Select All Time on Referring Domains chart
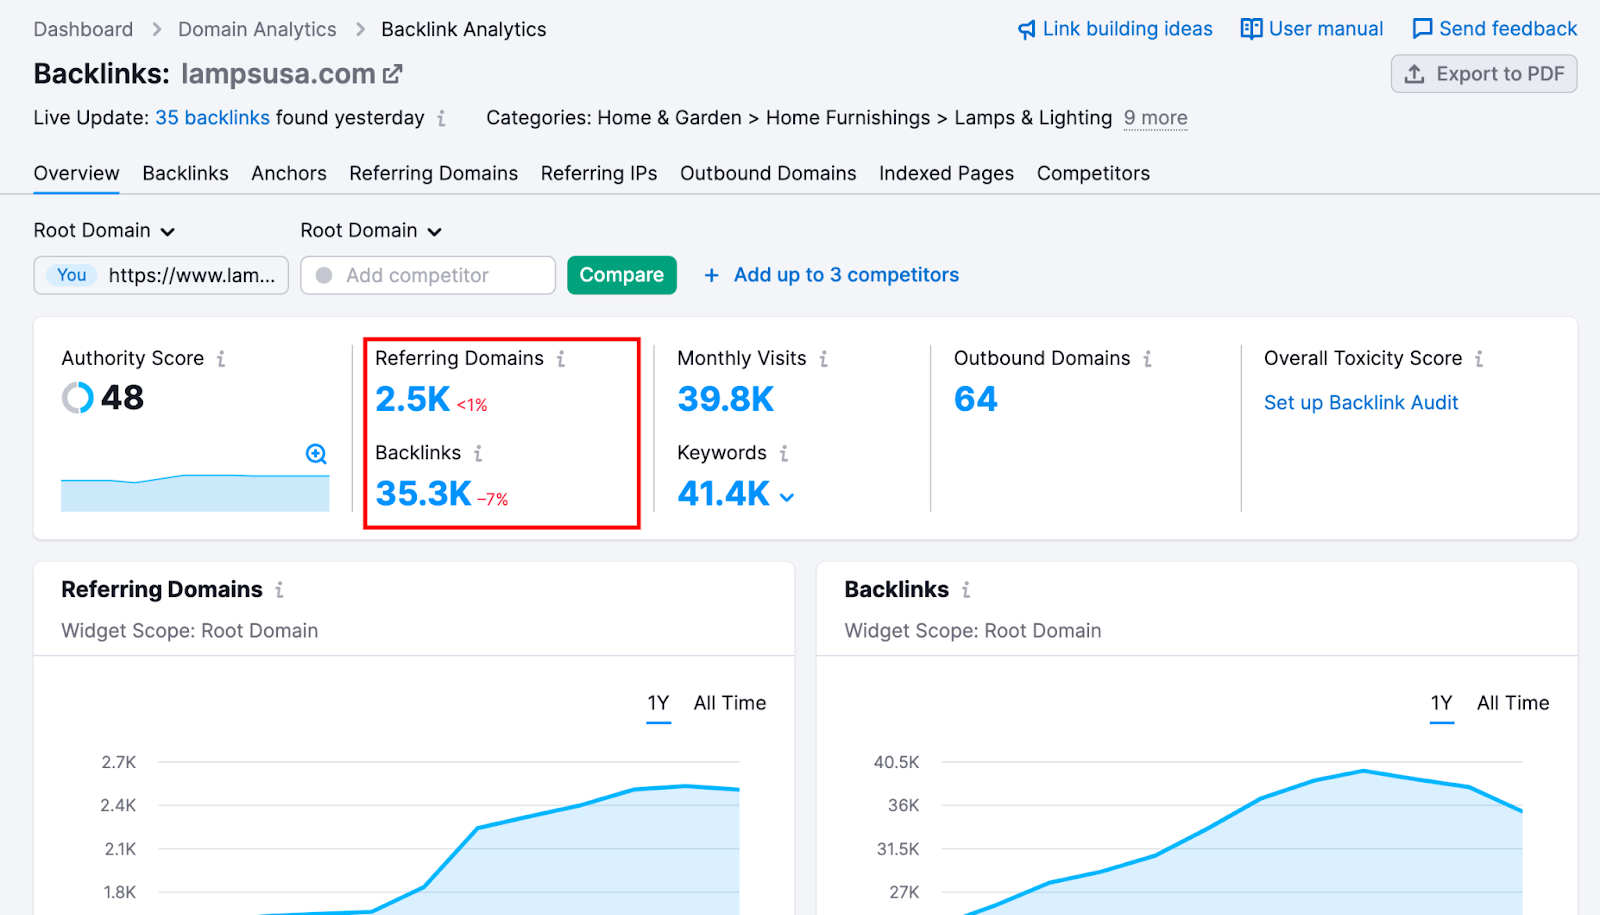1600x915 pixels. tap(730, 703)
